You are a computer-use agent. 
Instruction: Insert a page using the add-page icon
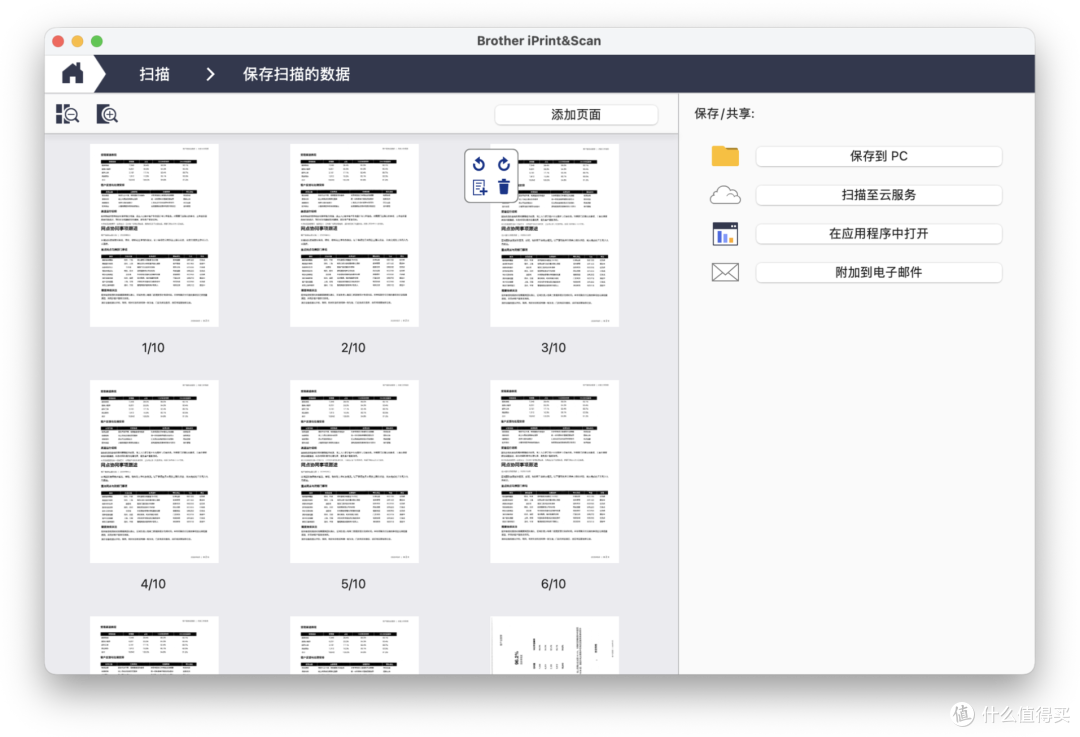point(479,187)
